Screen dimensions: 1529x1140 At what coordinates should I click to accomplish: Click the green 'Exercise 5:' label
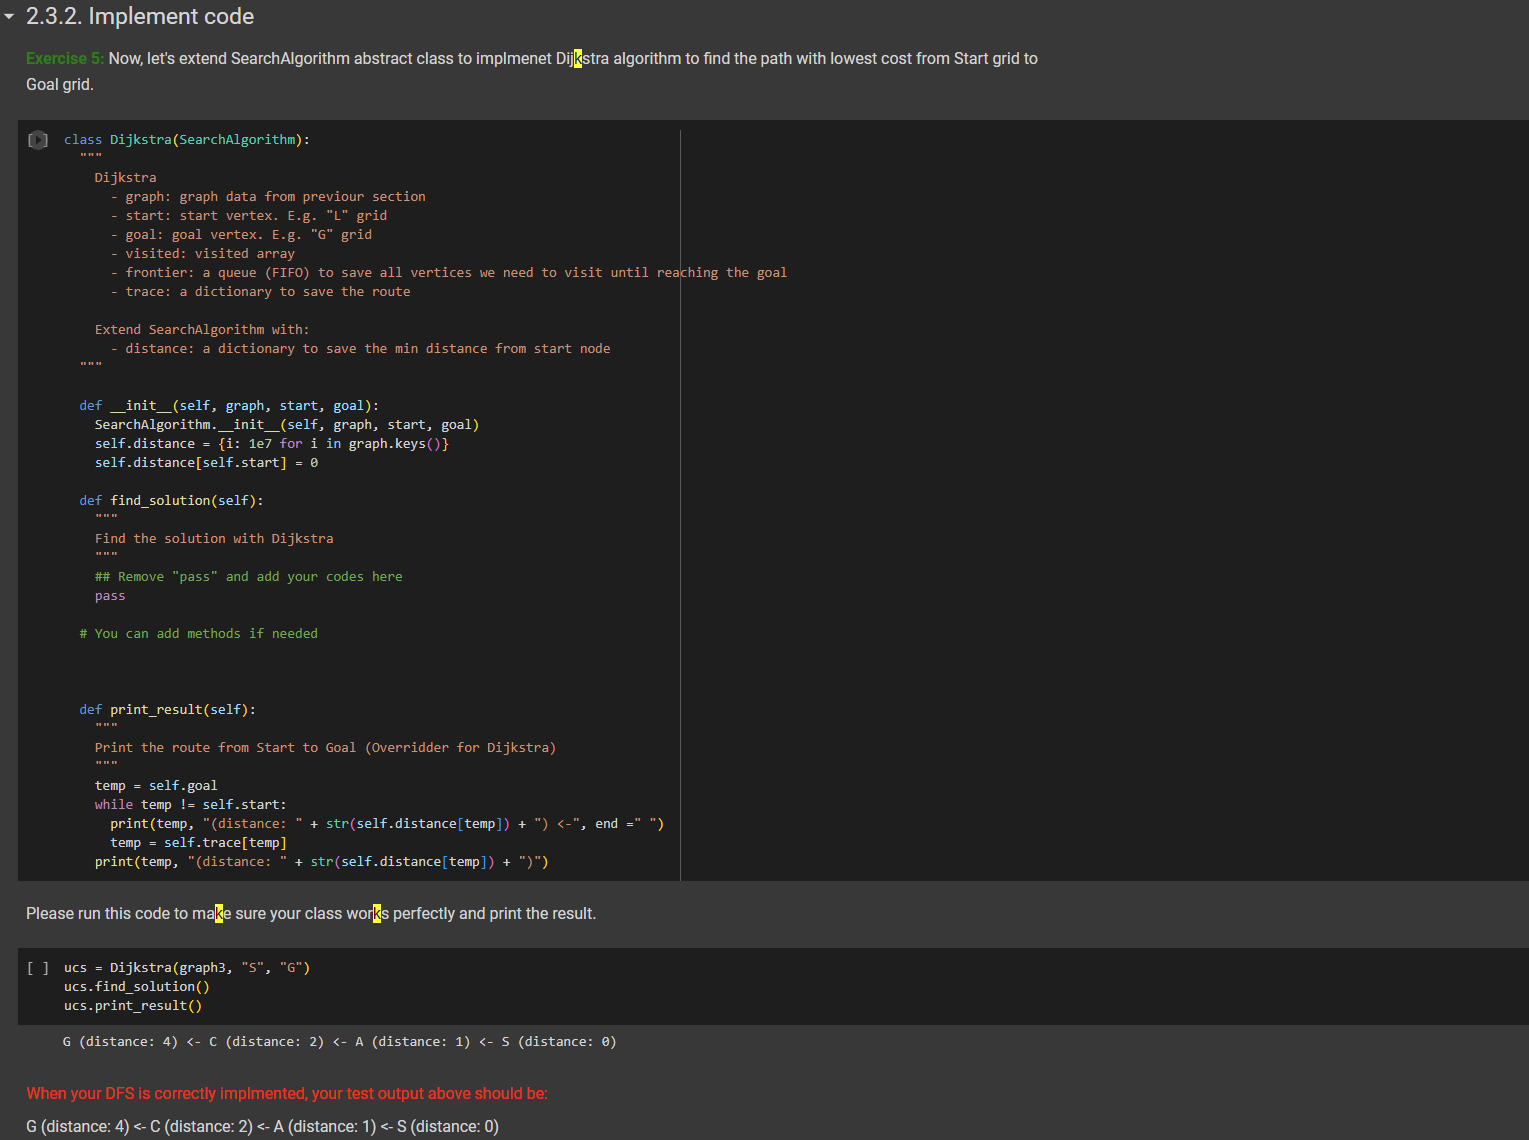coord(64,58)
